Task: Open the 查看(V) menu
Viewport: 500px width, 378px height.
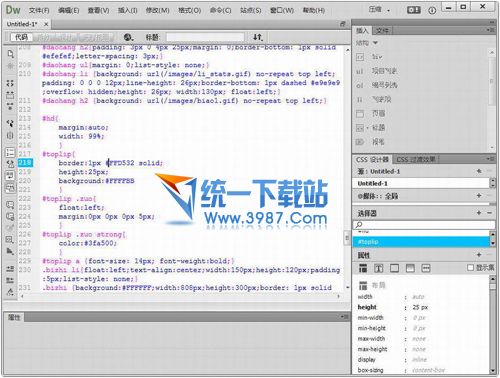Action: point(98,10)
